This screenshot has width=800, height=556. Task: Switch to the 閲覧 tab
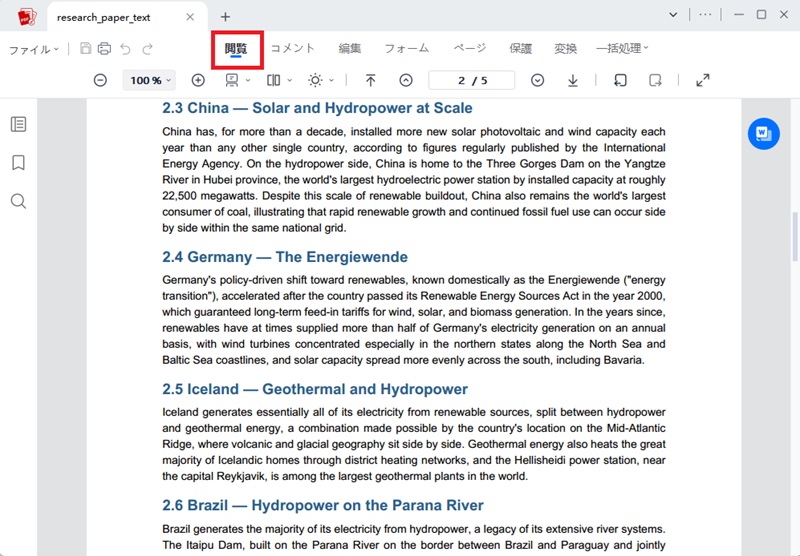pyautogui.click(x=236, y=48)
